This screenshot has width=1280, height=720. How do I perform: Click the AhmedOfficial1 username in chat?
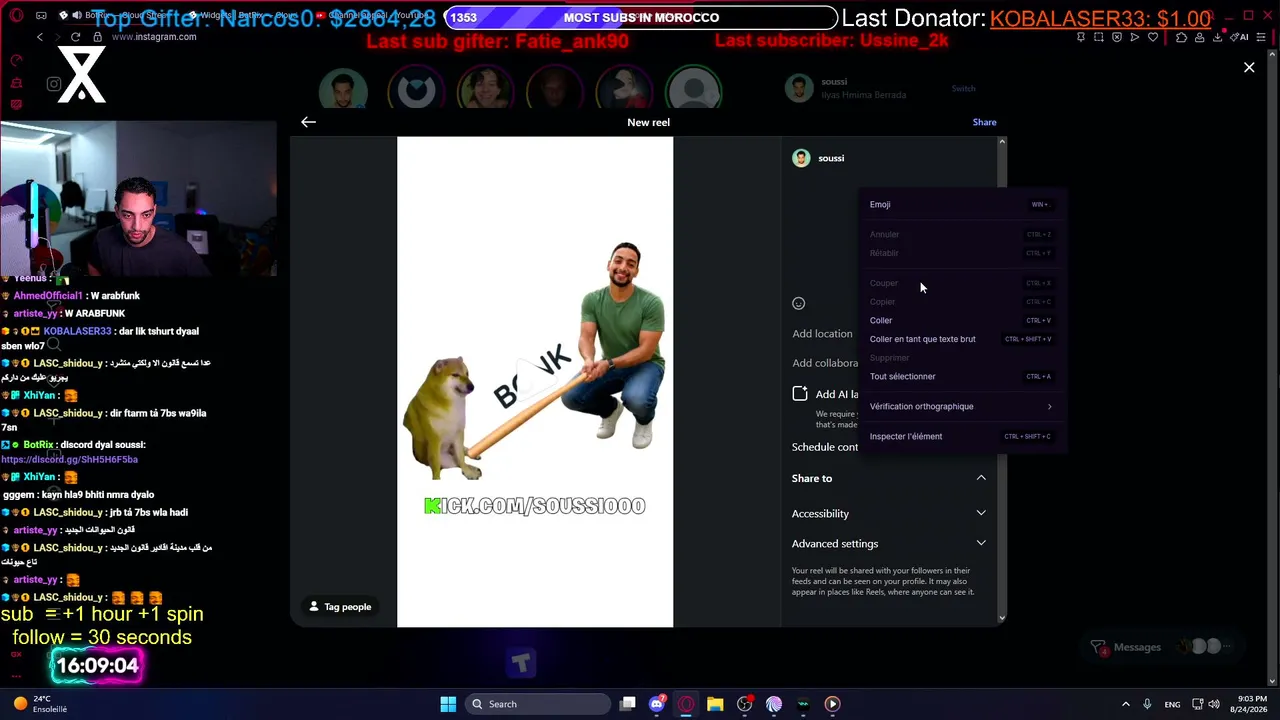[x=48, y=296]
